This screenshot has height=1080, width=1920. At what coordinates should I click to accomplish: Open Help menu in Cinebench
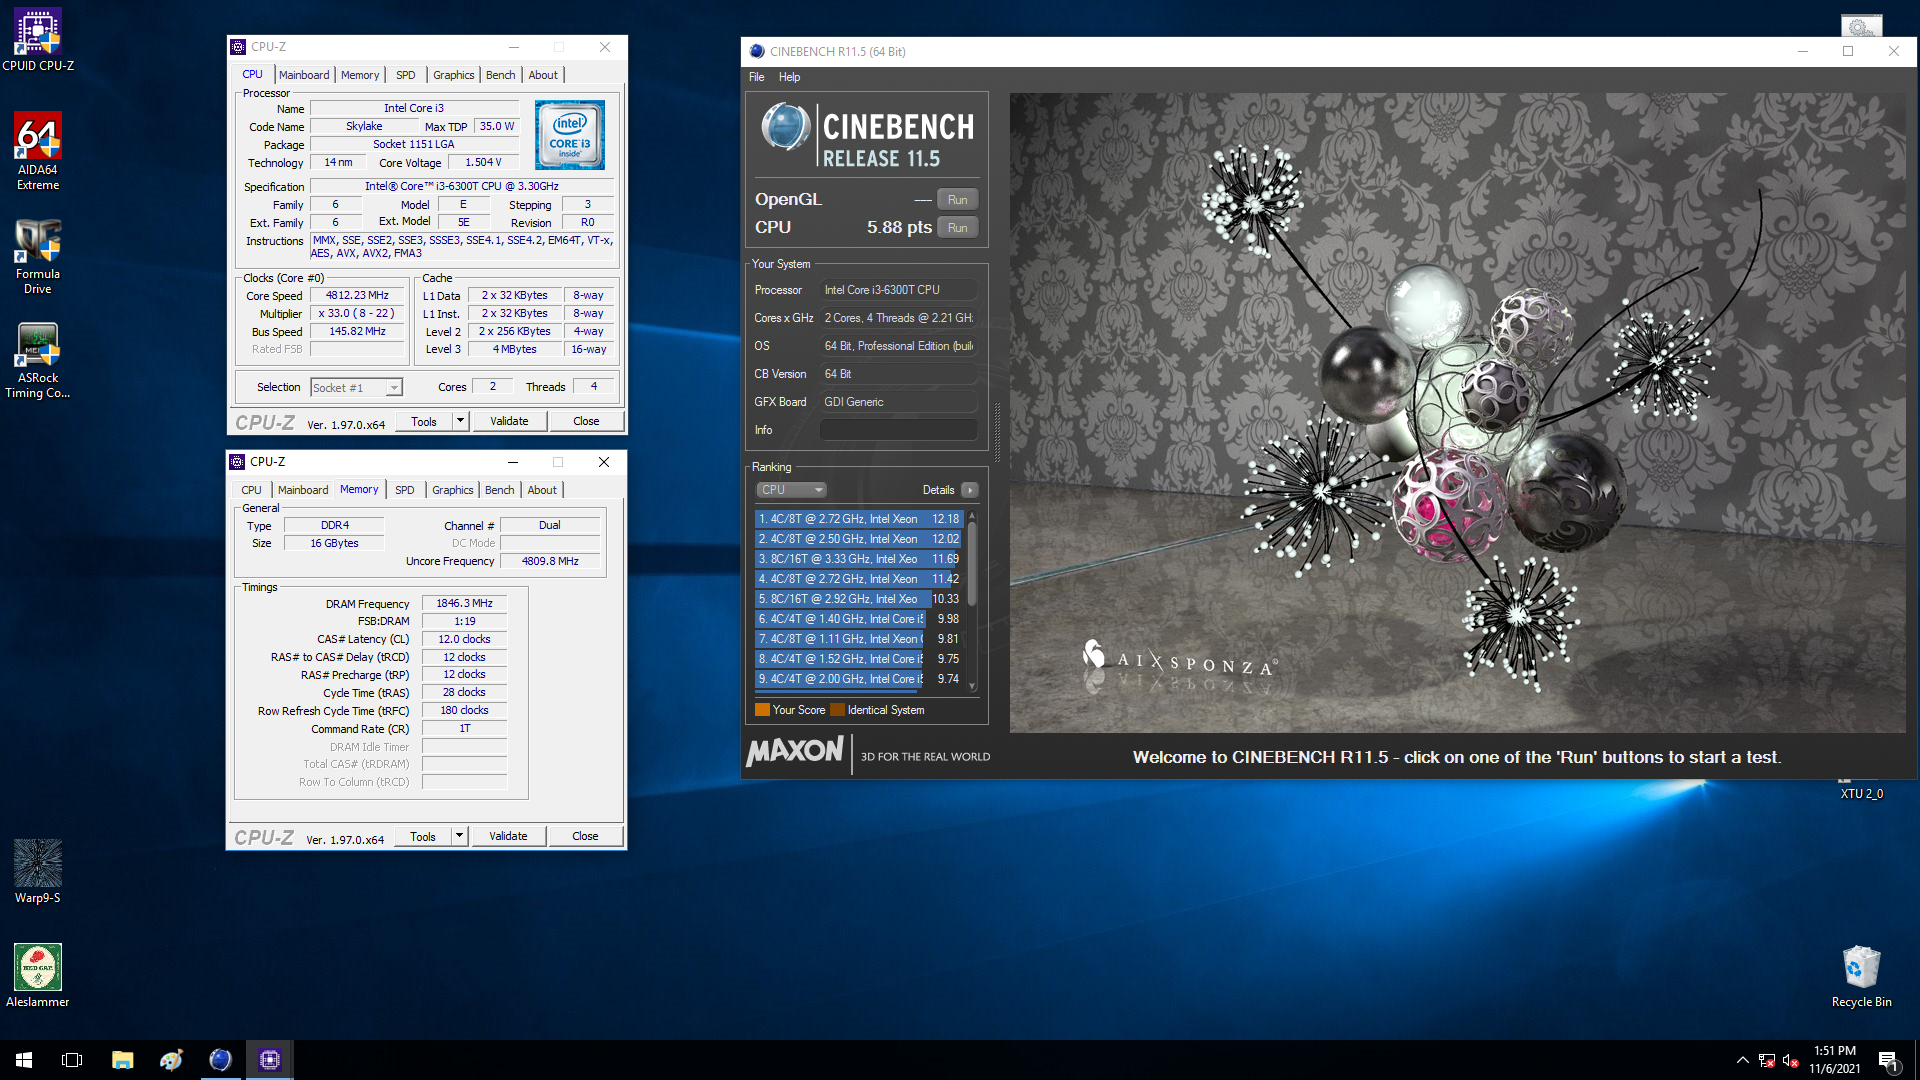click(789, 77)
